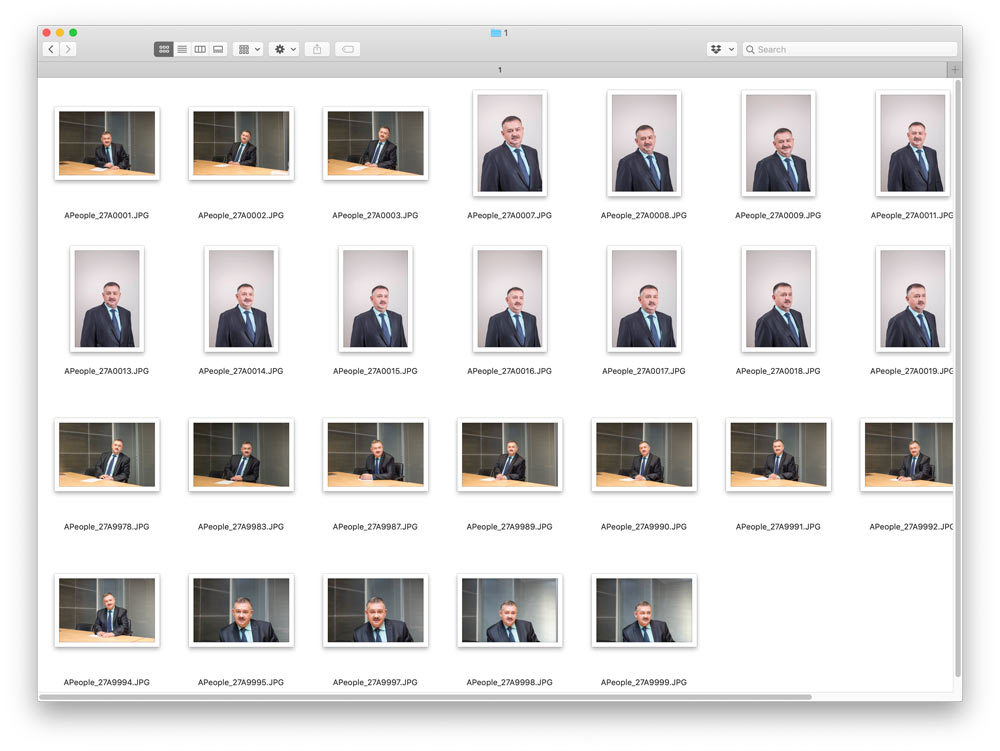
Task: Switch to icon view mode
Action: pyautogui.click(x=164, y=49)
